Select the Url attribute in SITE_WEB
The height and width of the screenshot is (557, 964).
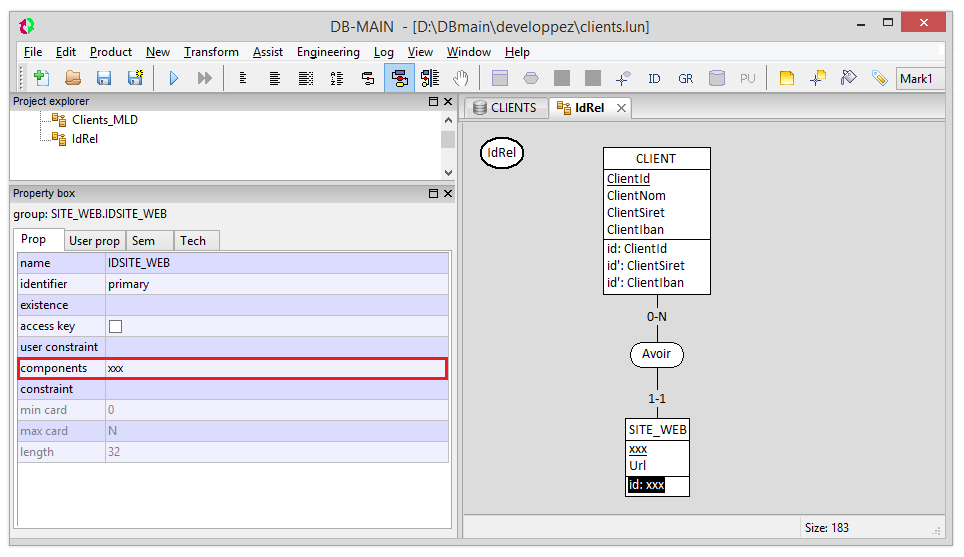(x=638, y=465)
